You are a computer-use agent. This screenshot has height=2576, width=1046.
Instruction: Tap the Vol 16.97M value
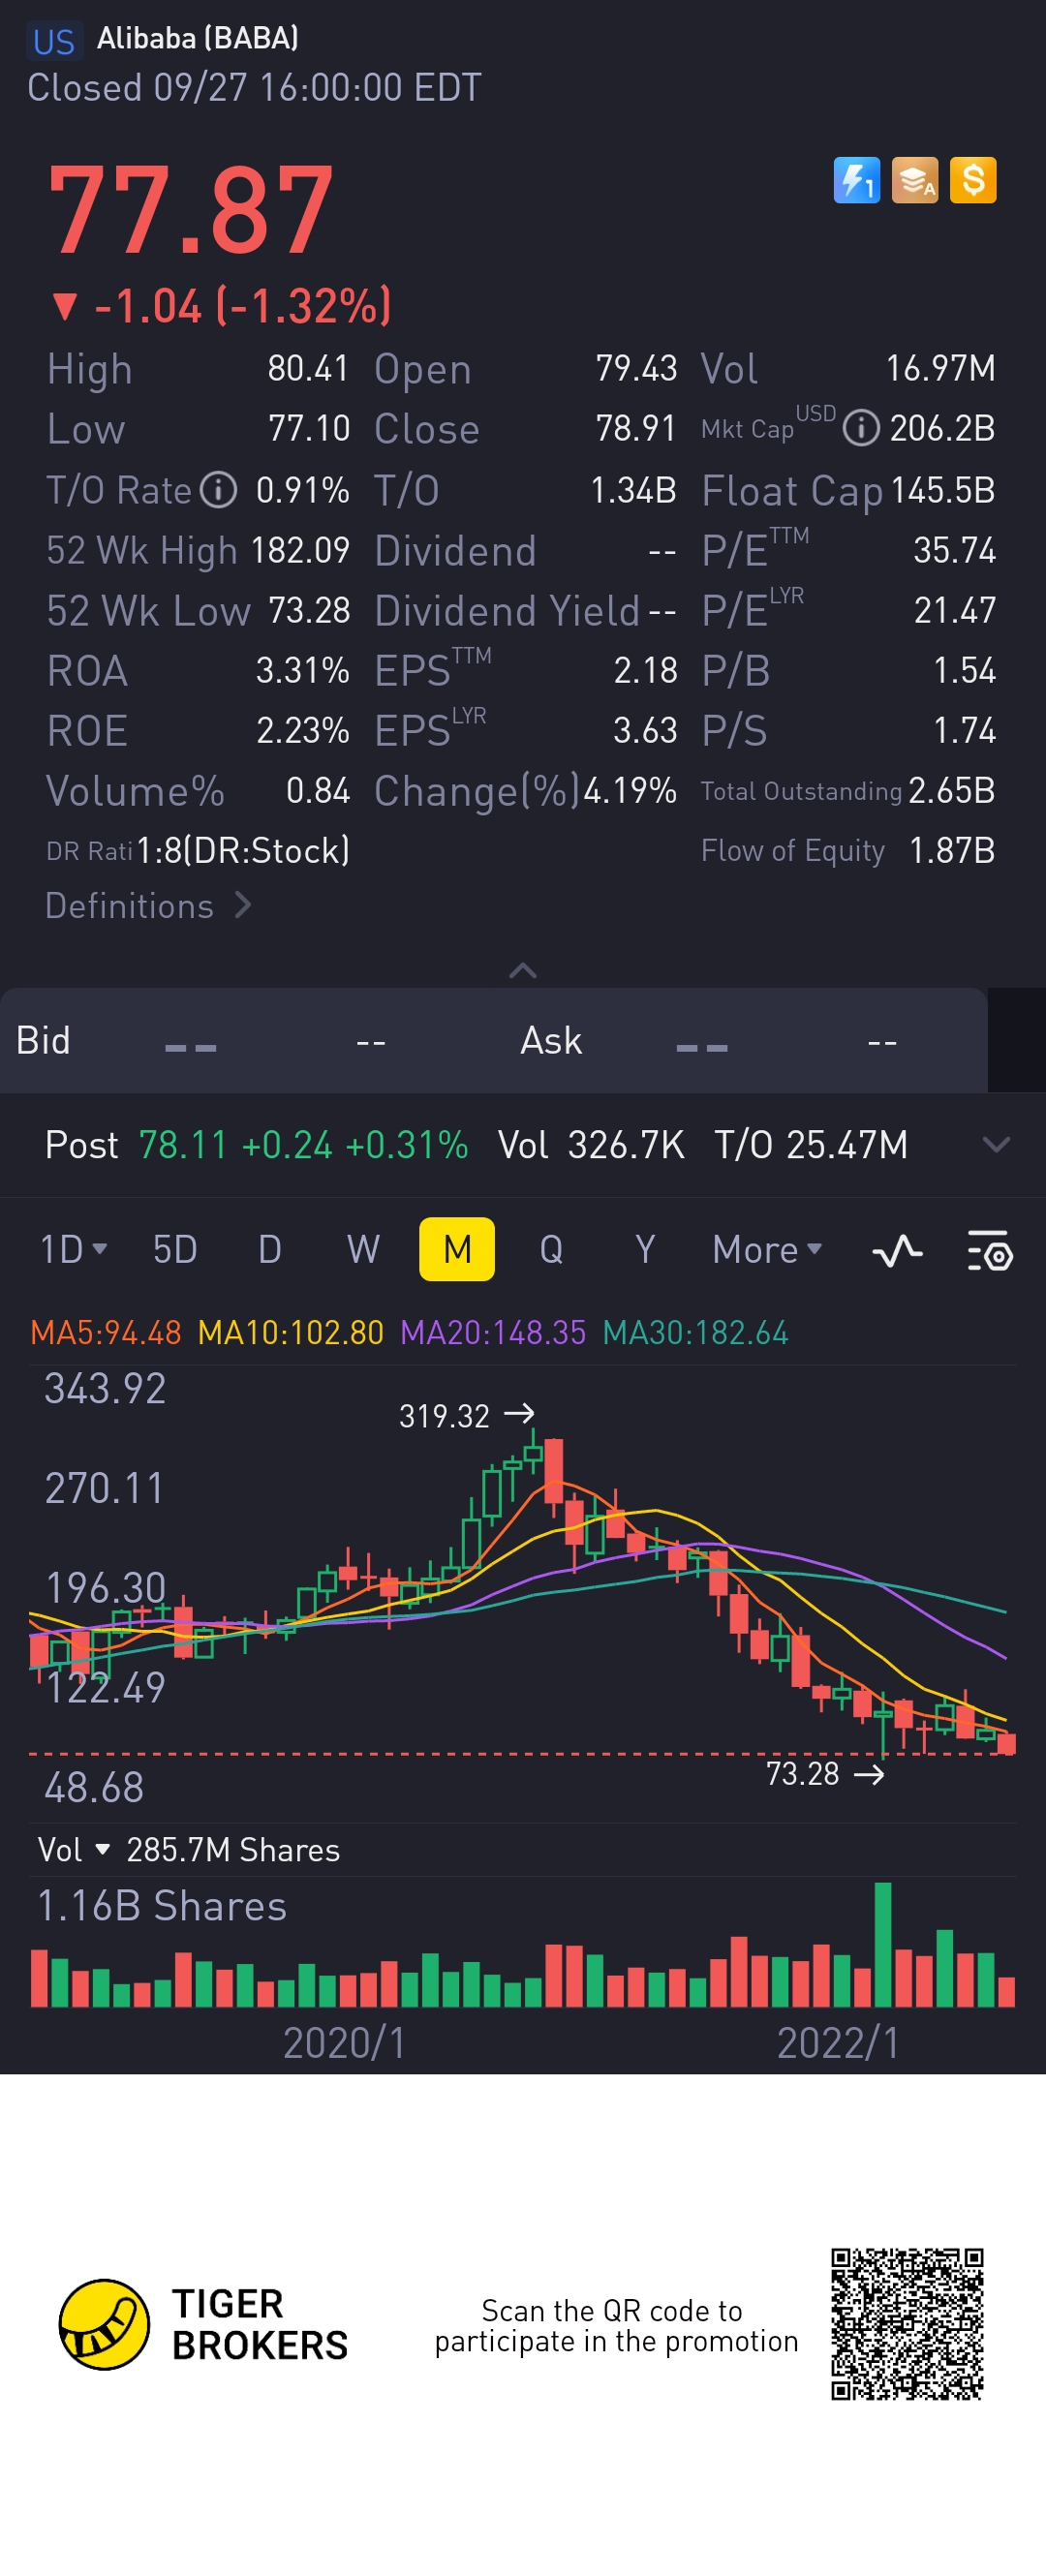click(x=940, y=368)
